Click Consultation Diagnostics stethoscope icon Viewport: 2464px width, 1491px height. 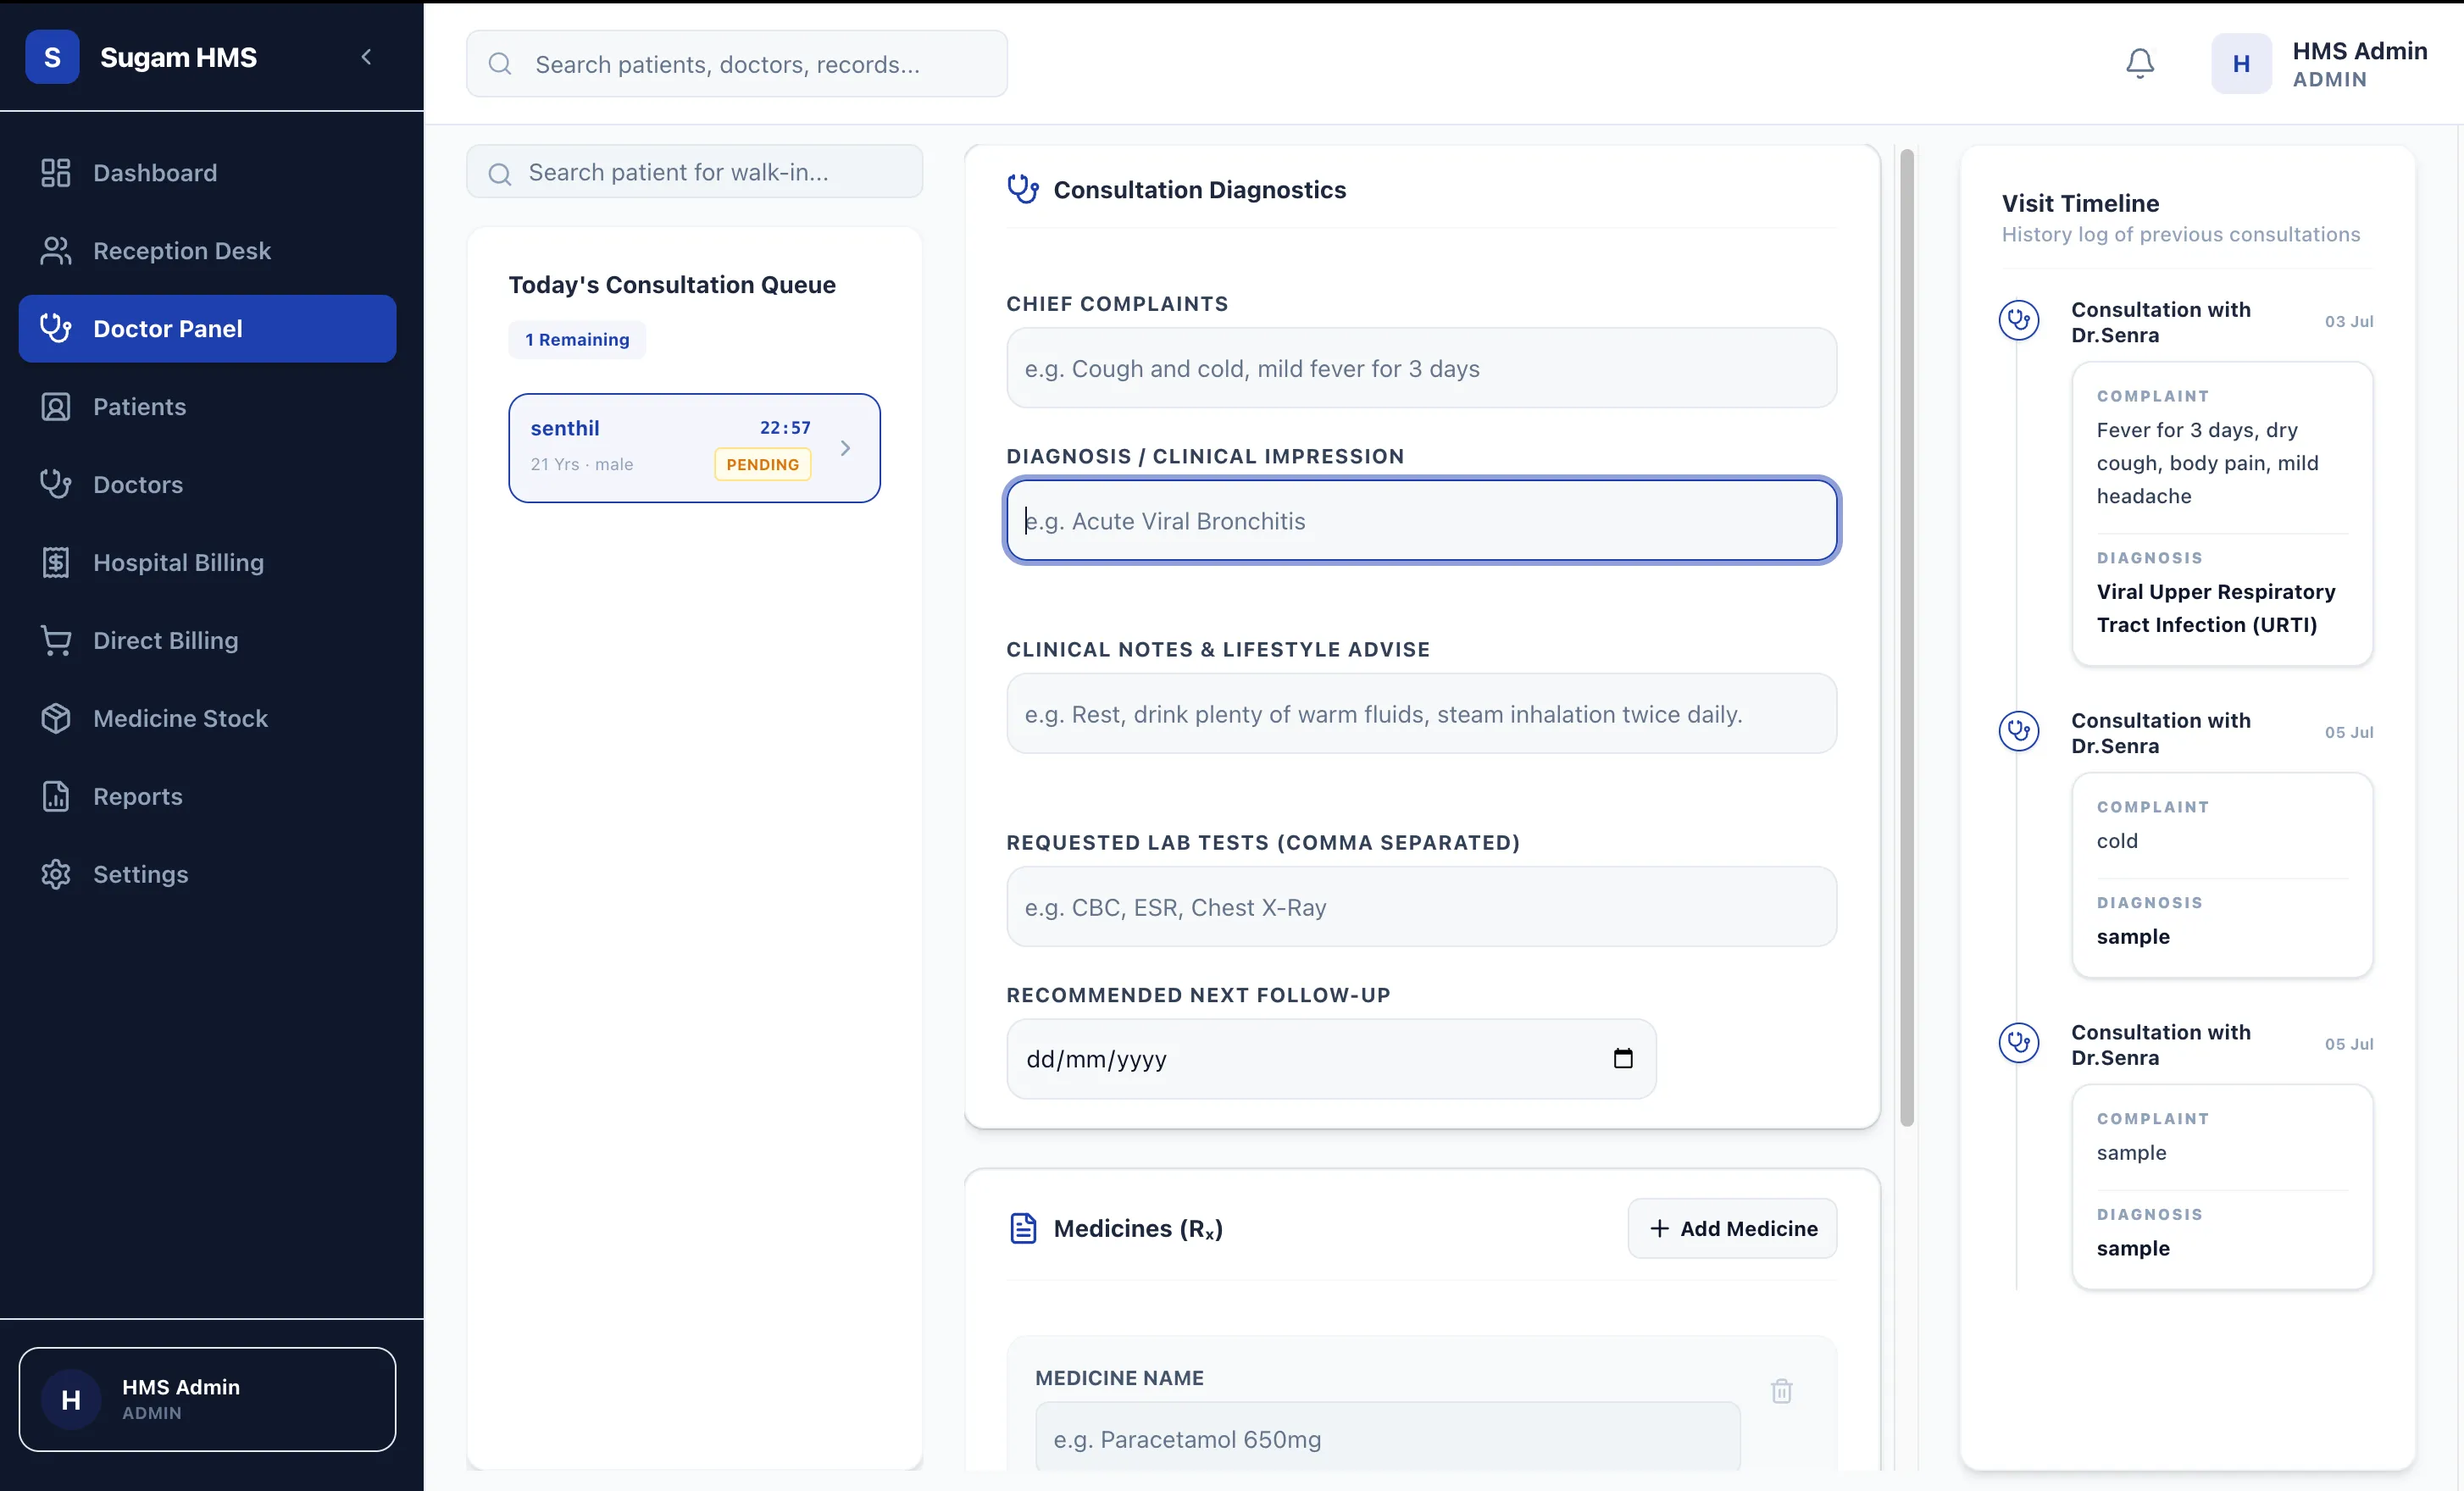coord(1023,189)
